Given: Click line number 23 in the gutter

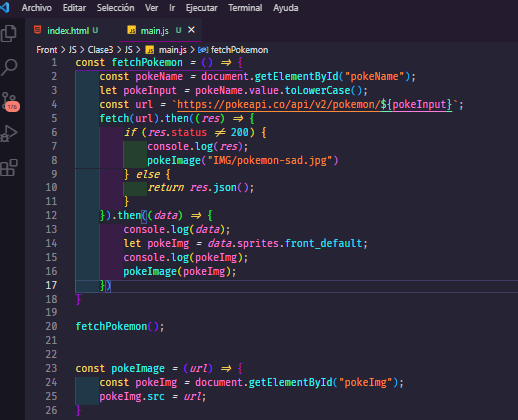Looking at the screenshot, I should (51, 368).
